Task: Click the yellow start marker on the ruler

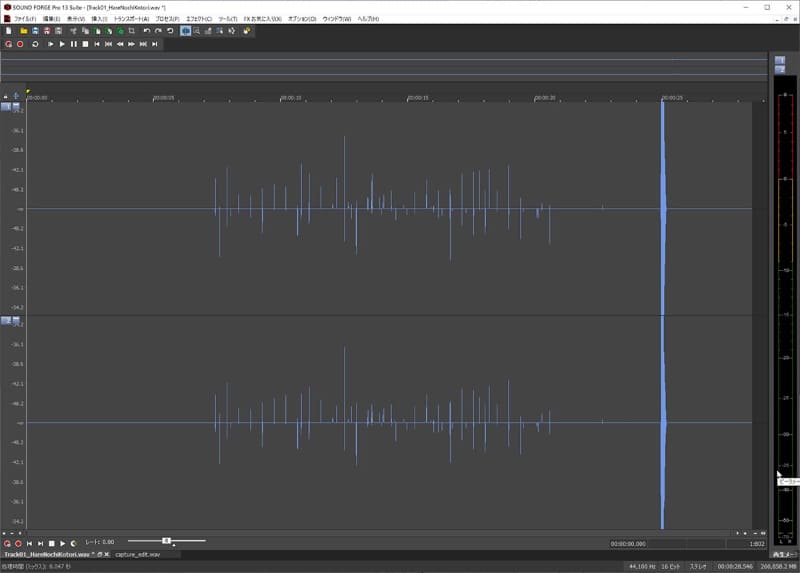Action: pos(28,91)
